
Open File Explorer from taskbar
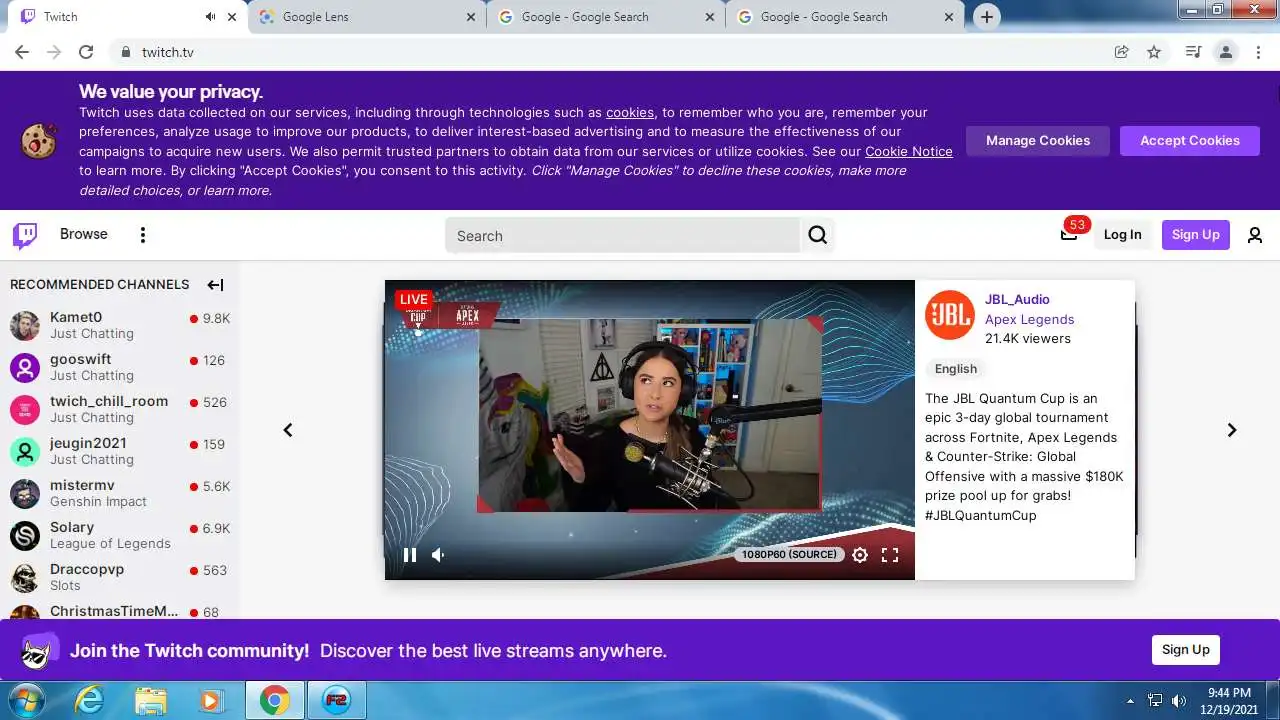click(150, 701)
